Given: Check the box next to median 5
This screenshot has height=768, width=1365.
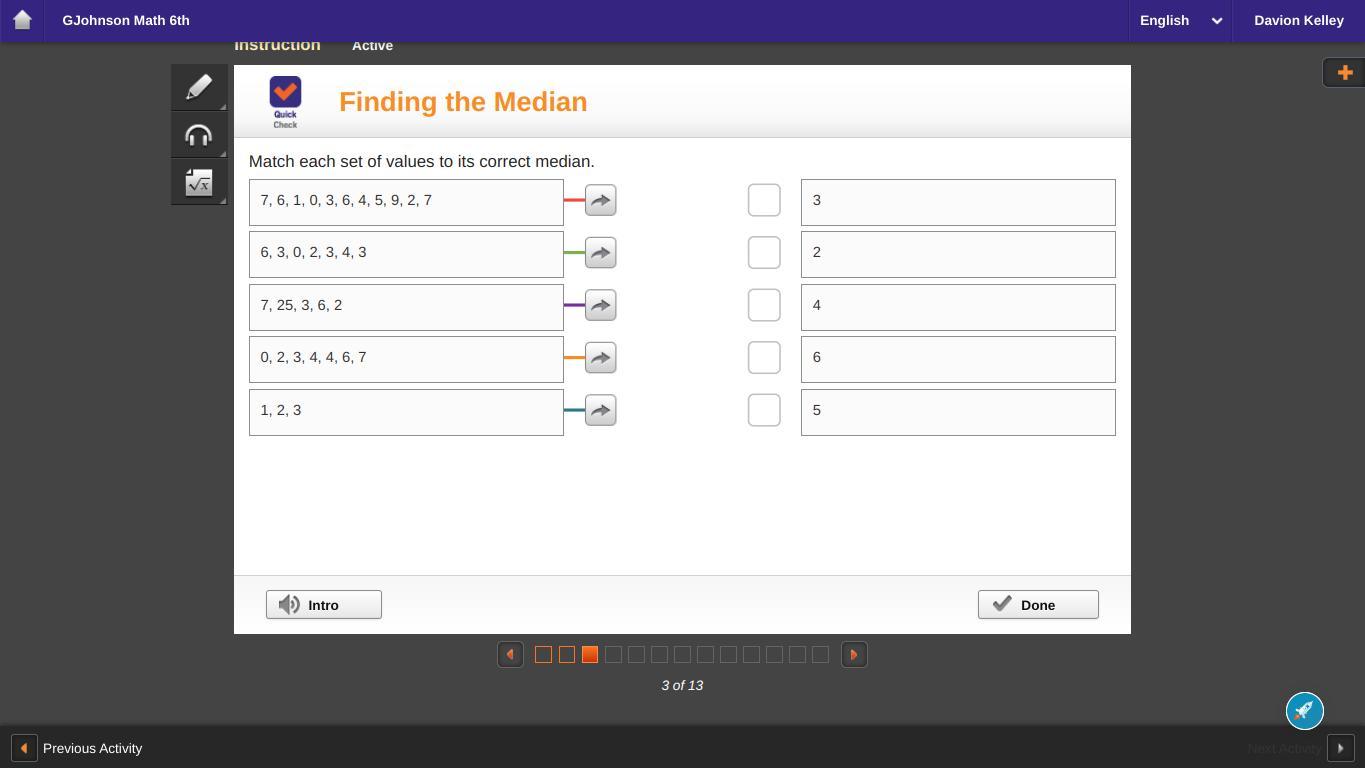Looking at the screenshot, I should [x=764, y=410].
